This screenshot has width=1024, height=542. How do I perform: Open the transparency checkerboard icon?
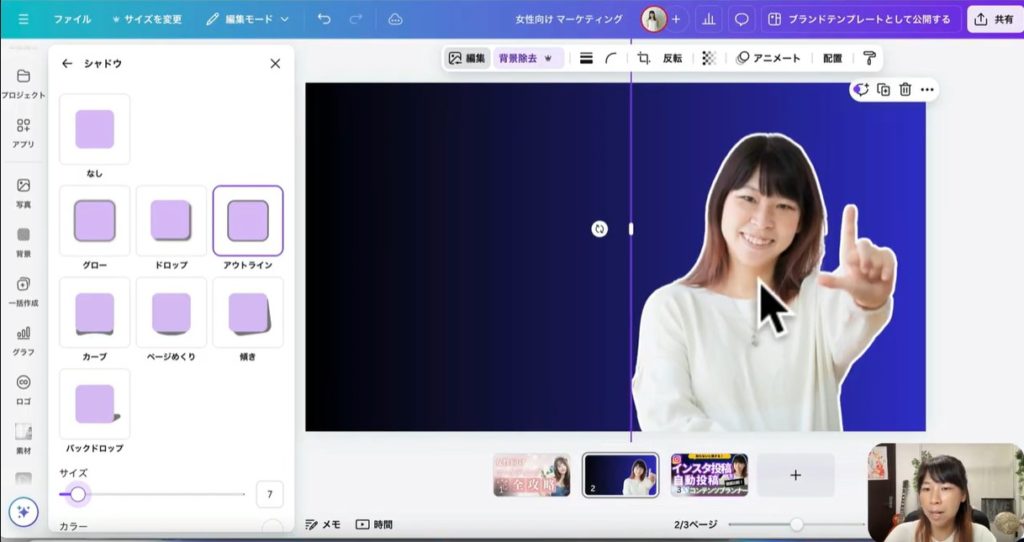click(709, 58)
